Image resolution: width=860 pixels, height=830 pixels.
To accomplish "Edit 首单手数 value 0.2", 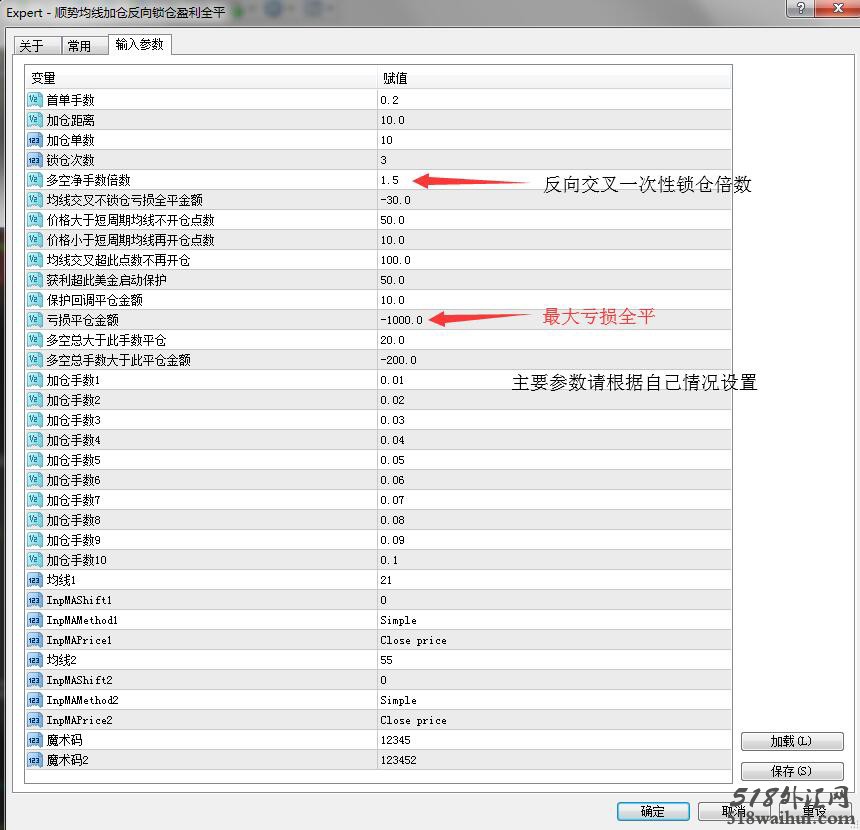I will [554, 100].
